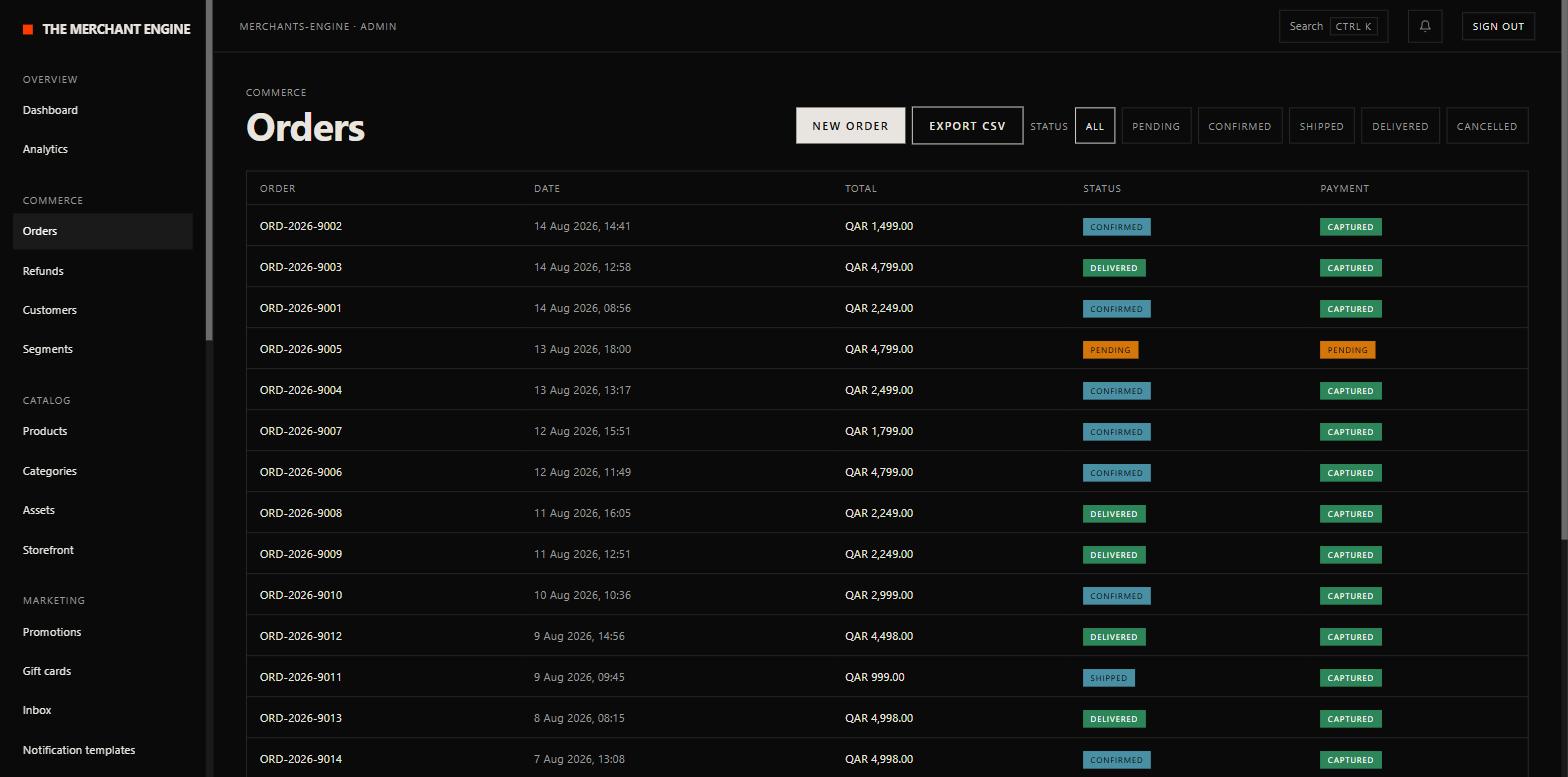Open the Customers page
This screenshot has width=1568, height=777.
102,310
